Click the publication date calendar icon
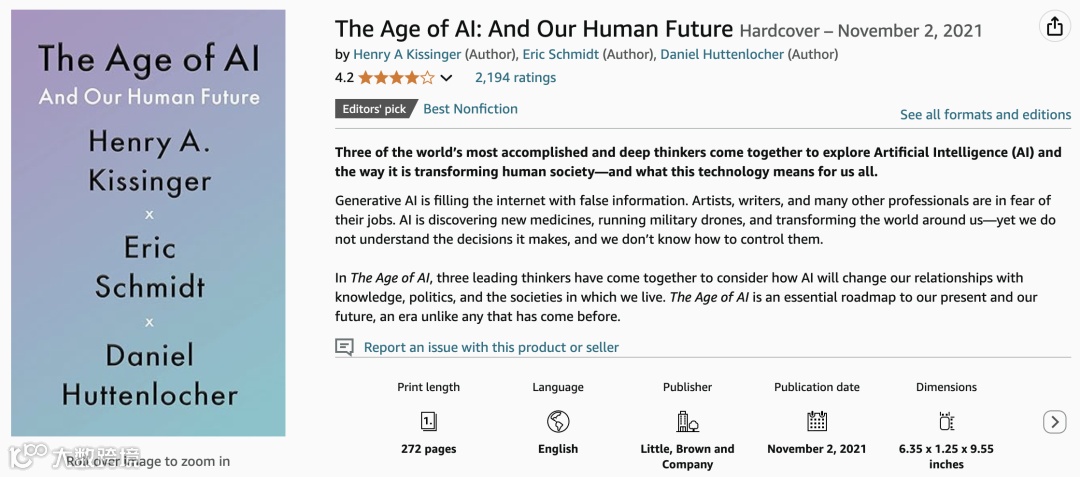The image size is (1080, 477). [x=817, y=421]
